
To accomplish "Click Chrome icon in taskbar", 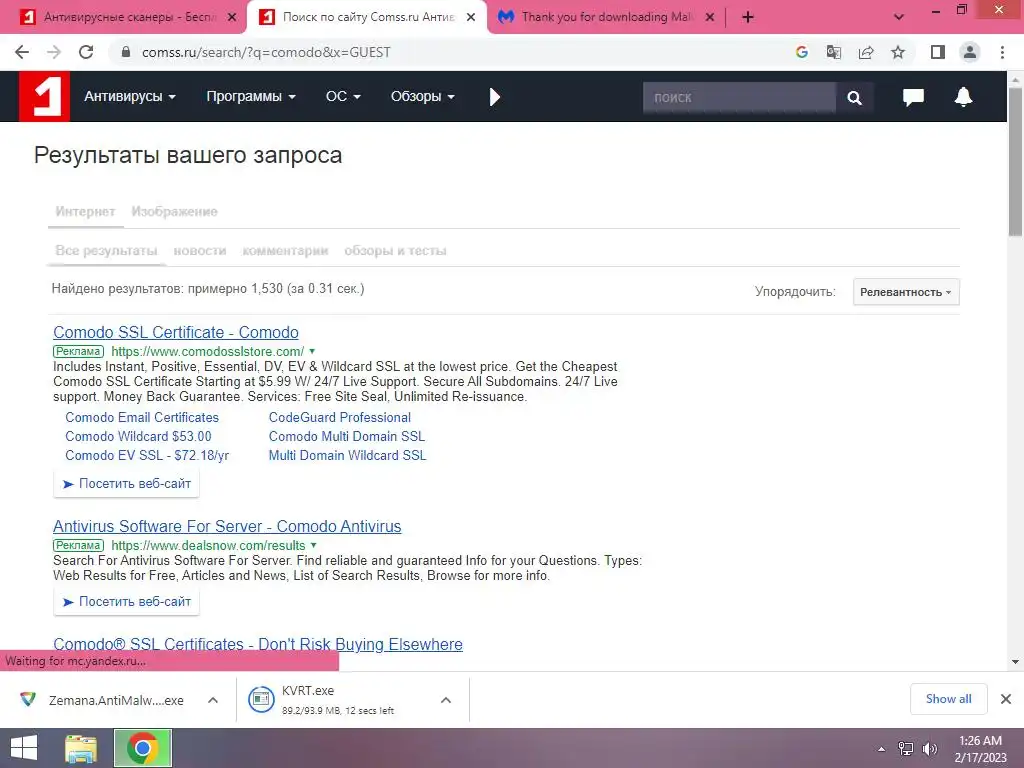I will (143, 748).
